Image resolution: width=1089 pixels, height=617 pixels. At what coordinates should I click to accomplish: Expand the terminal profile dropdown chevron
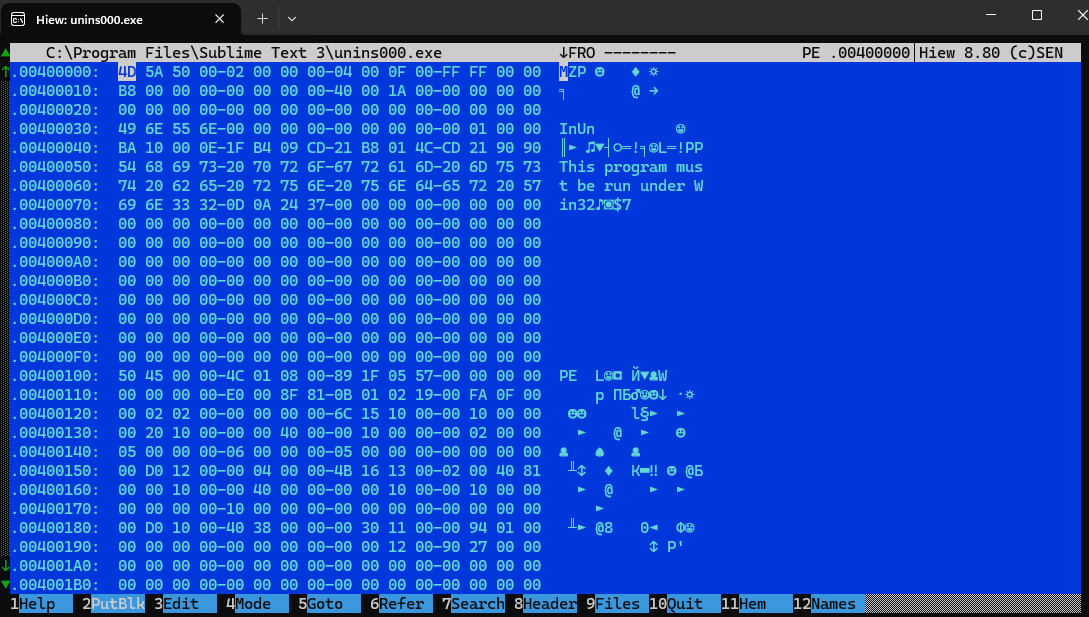[292, 19]
